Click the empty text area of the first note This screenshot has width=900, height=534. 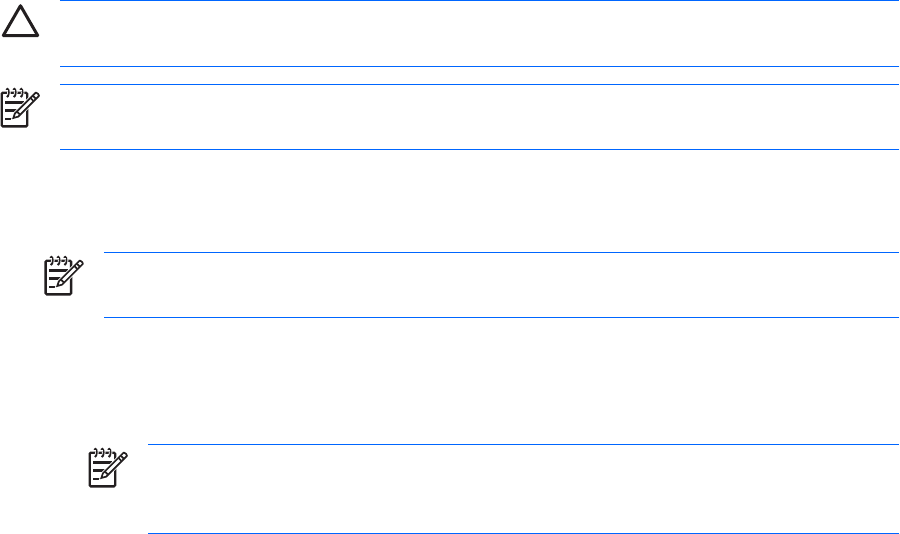480,117
